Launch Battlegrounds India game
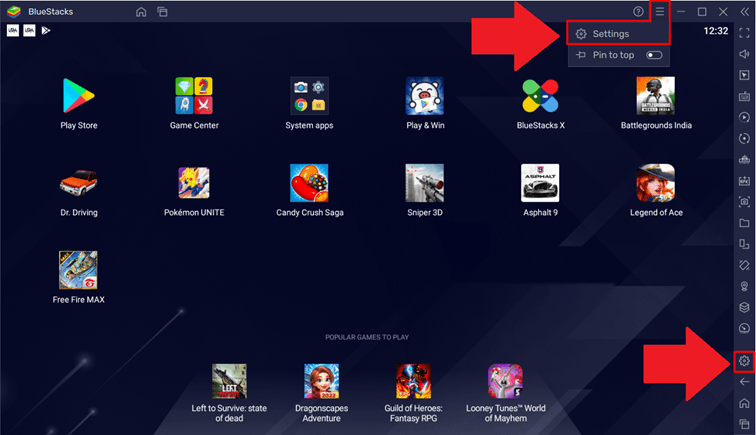Viewport: 756px width, 435px height. [655, 97]
